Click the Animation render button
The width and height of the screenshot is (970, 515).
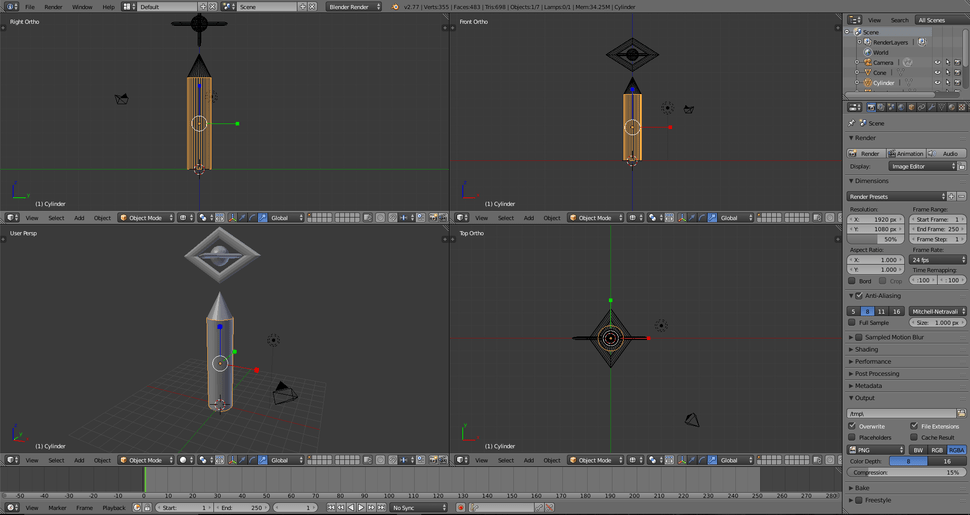(906, 153)
